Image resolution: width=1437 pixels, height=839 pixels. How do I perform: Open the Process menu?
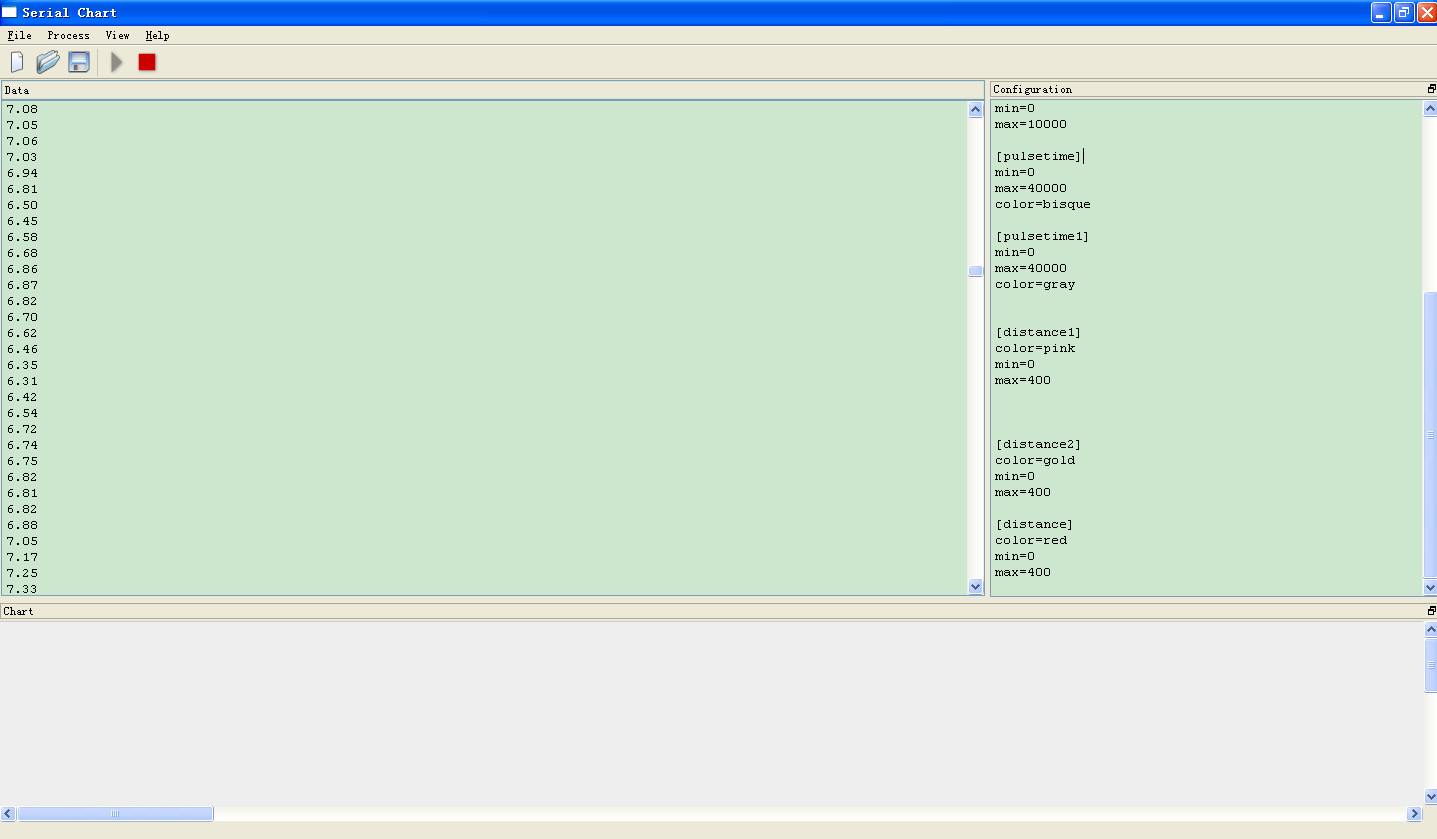click(x=68, y=35)
